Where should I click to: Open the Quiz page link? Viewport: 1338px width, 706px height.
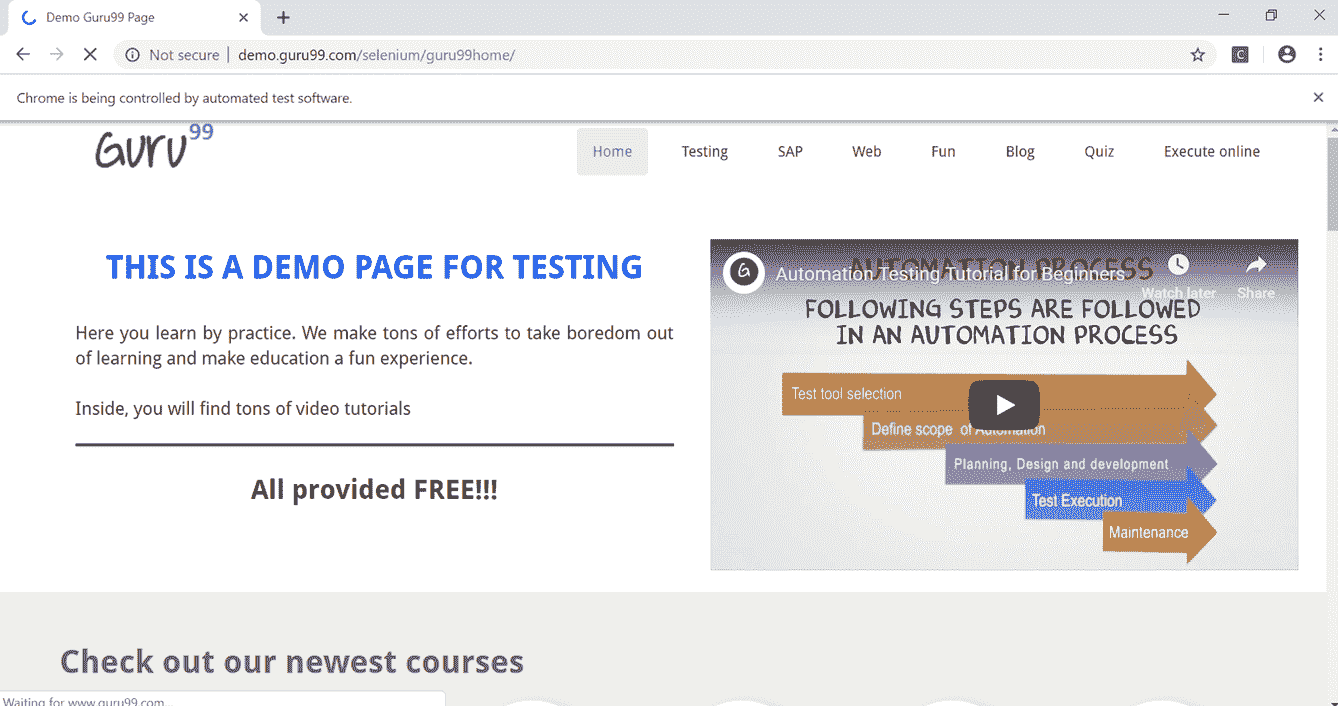1099,152
